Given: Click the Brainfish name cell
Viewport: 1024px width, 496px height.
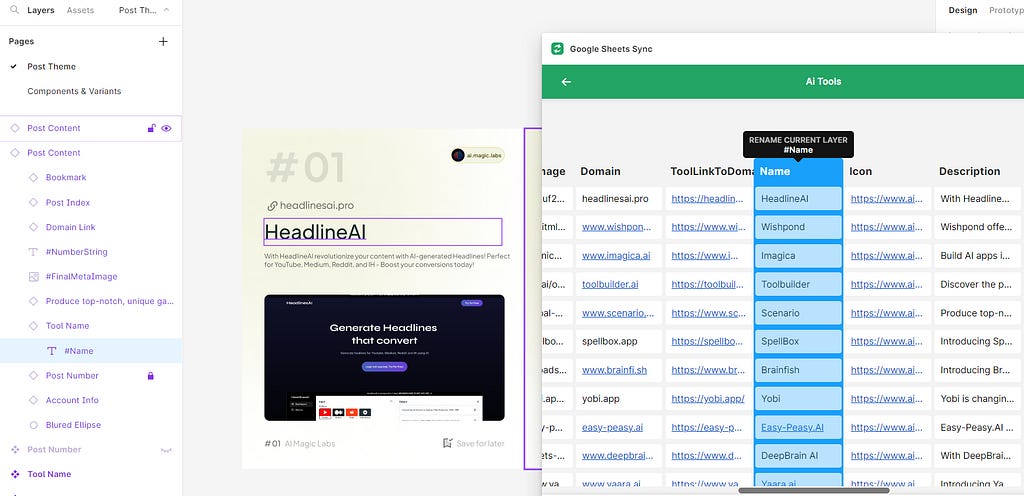Looking at the screenshot, I should pyautogui.click(x=798, y=370).
